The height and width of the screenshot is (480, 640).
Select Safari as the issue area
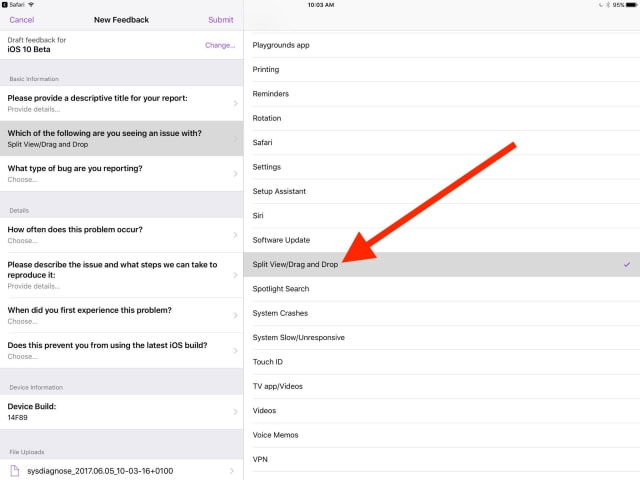pyautogui.click(x=442, y=143)
